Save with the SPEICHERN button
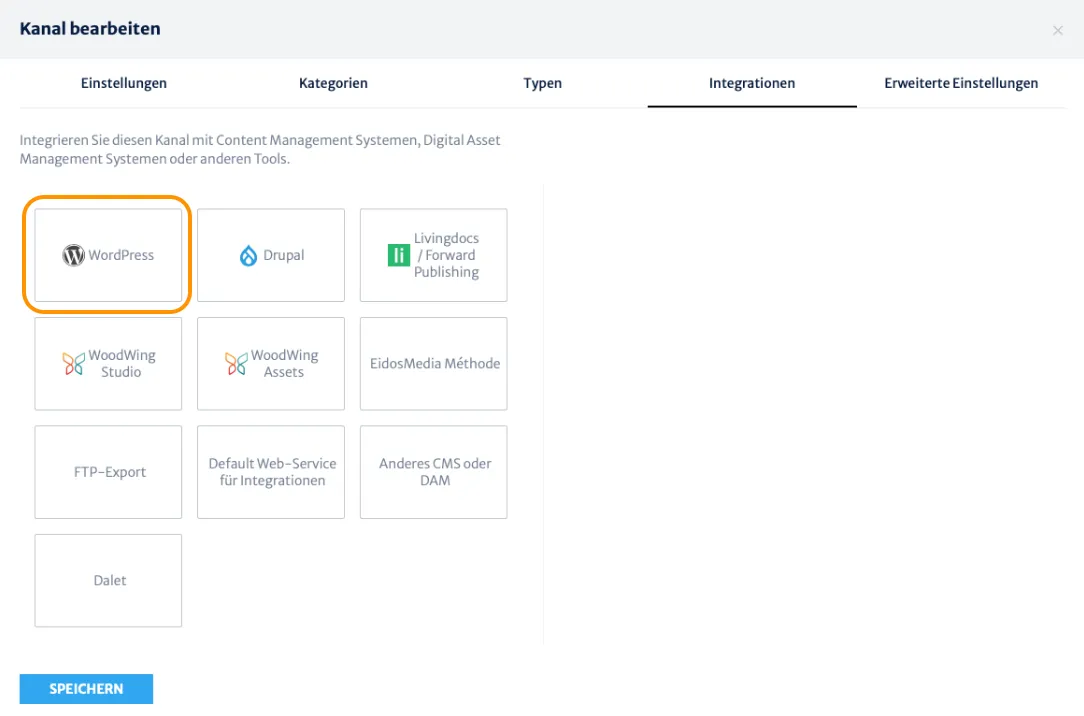The width and height of the screenshot is (1084, 716). [86, 689]
